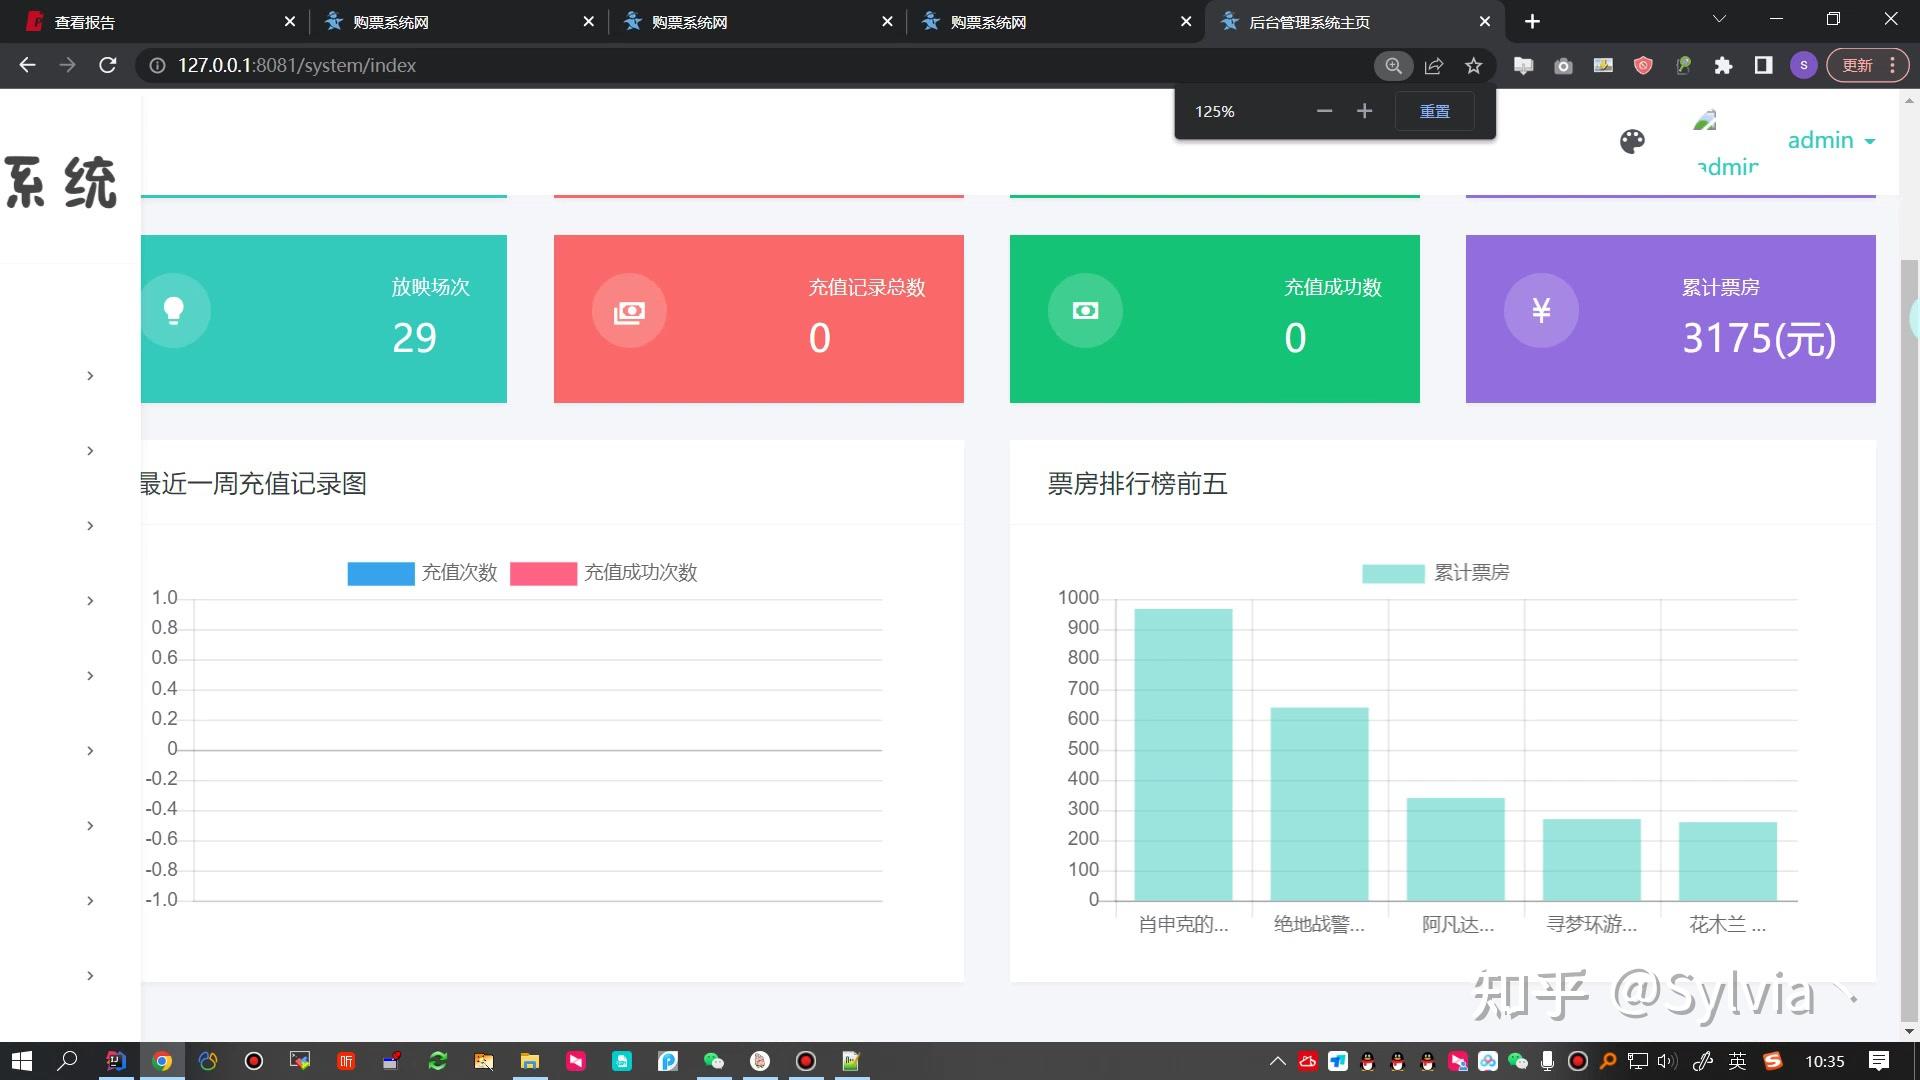Reload the page

(108, 65)
